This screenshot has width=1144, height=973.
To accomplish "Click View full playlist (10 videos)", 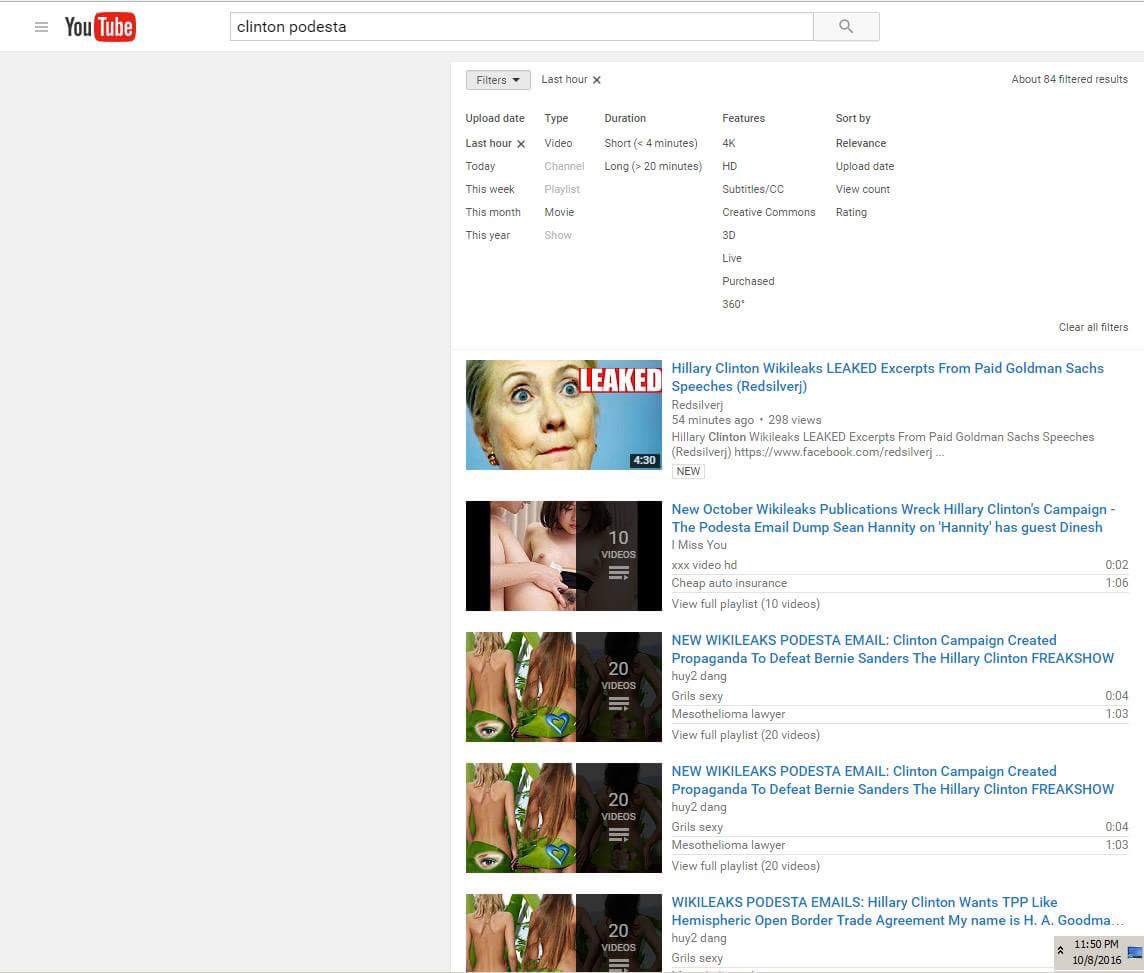I will pyautogui.click(x=746, y=604).
